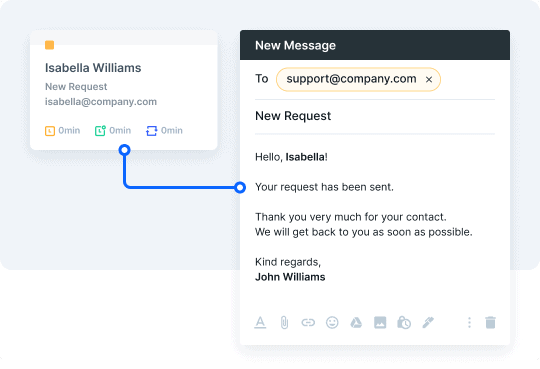Insert link using chain icon
The height and width of the screenshot is (369, 540).
pos(308,322)
